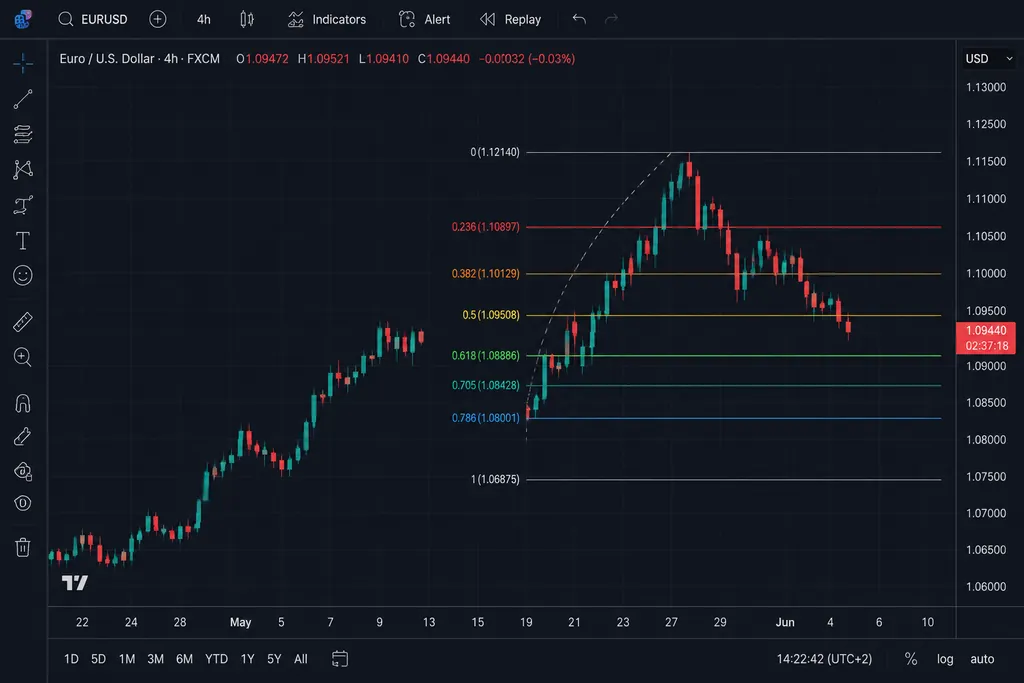1024x683 pixels.
Task: Select the Fibonacci retracement tools
Action: pyautogui.click(x=23, y=135)
